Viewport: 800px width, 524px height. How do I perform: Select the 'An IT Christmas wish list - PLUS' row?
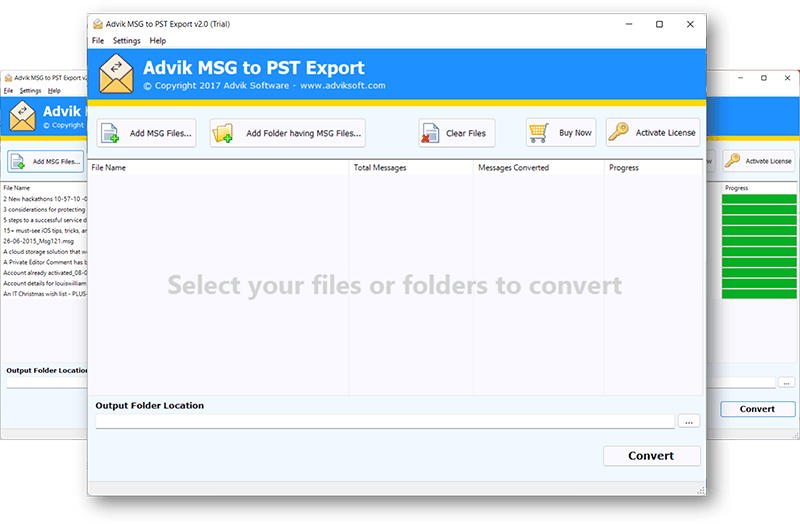[x=45, y=294]
